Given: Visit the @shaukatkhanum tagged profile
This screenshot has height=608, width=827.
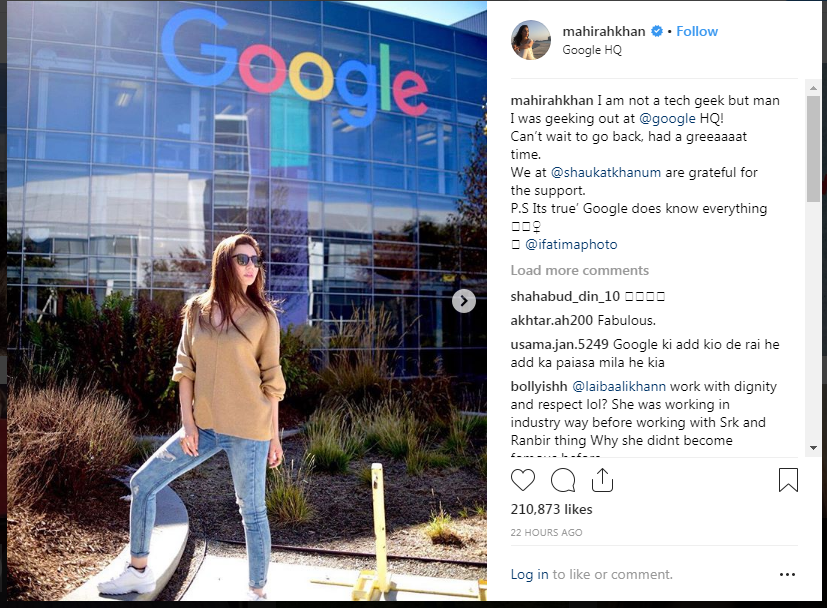Looking at the screenshot, I should coord(605,172).
